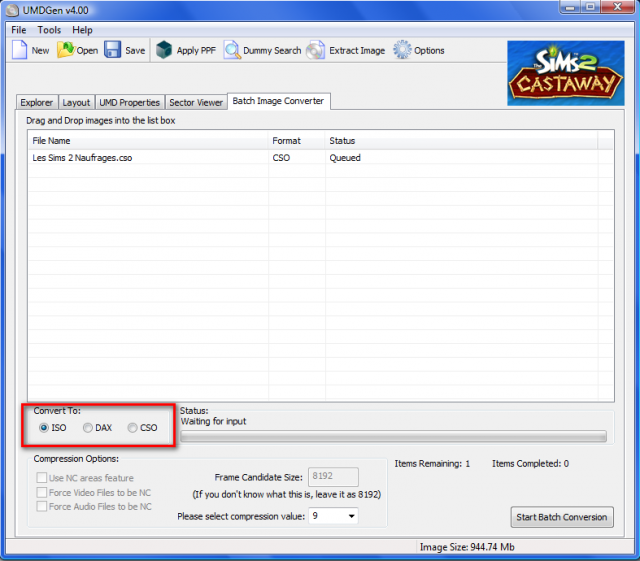Image resolution: width=640 pixels, height=561 pixels.
Task: Maximize the UMDGen window
Action: [590, 7]
